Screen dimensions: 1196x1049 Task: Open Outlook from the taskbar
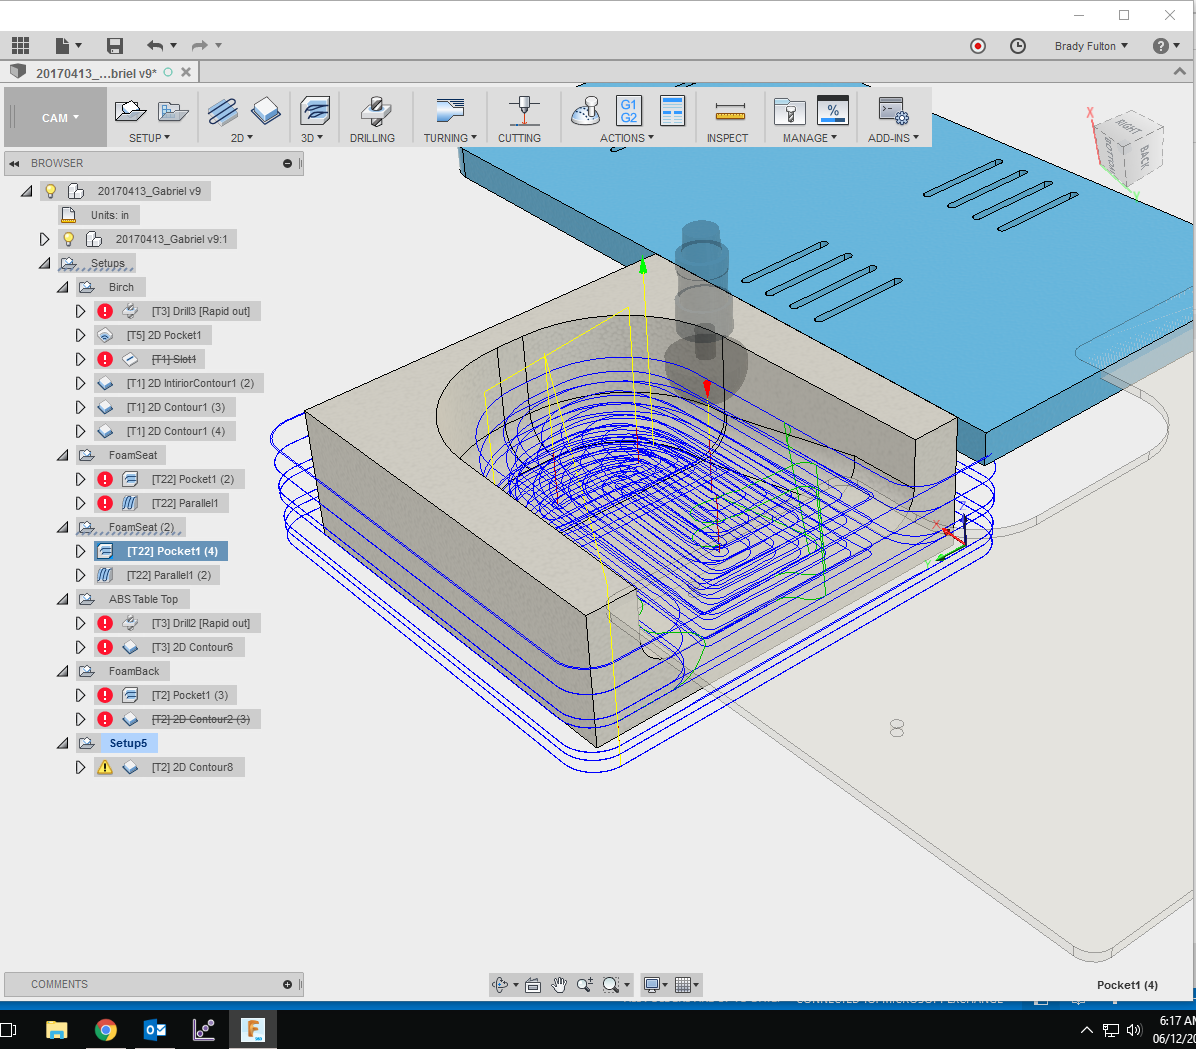point(155,1028)
